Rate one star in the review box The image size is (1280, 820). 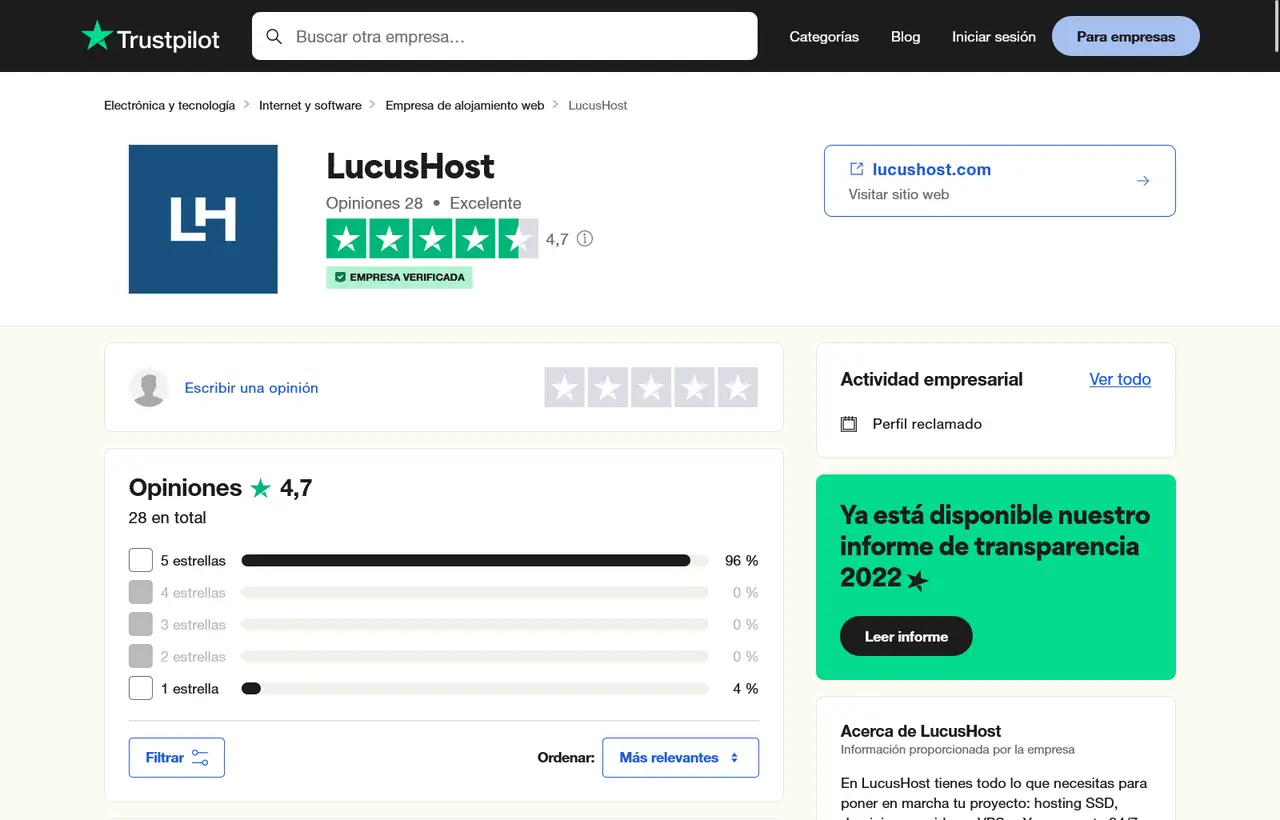pos(565,388)
